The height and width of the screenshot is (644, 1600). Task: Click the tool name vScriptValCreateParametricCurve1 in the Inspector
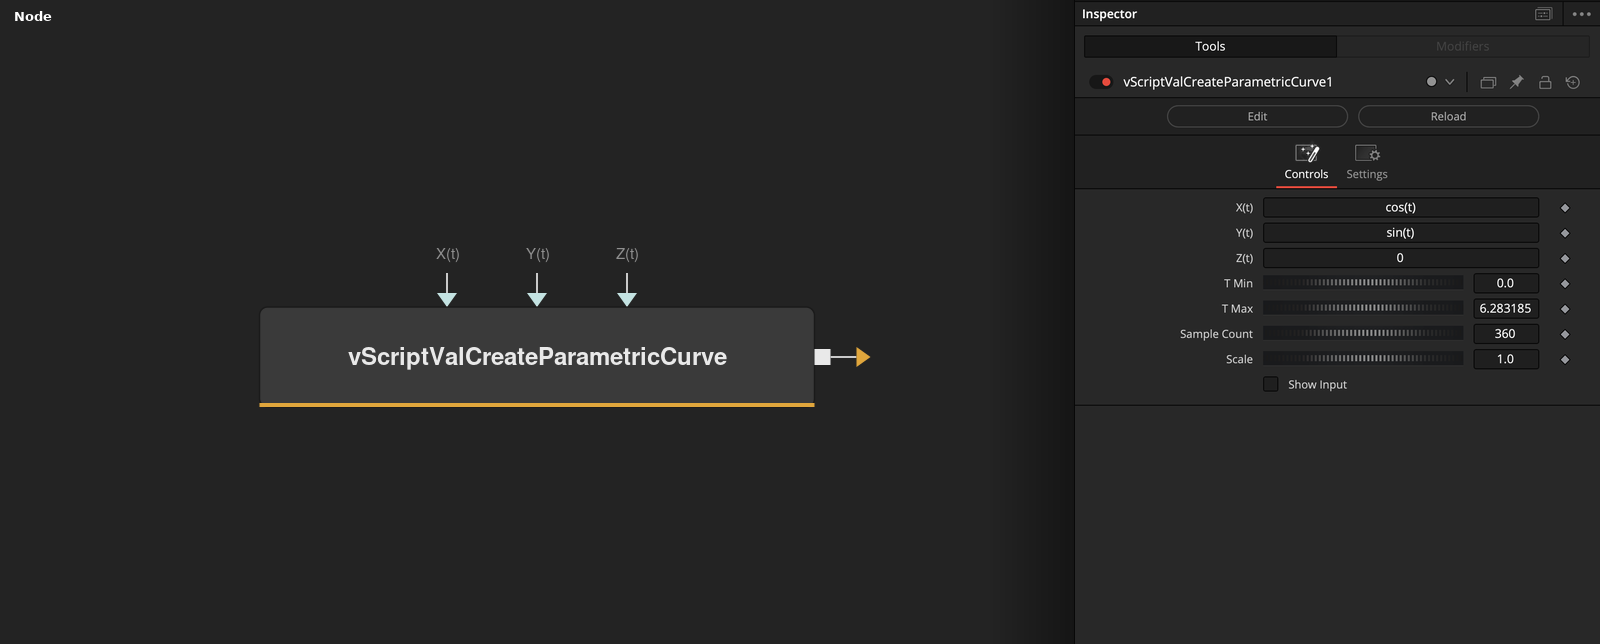tap(1228, 82)
